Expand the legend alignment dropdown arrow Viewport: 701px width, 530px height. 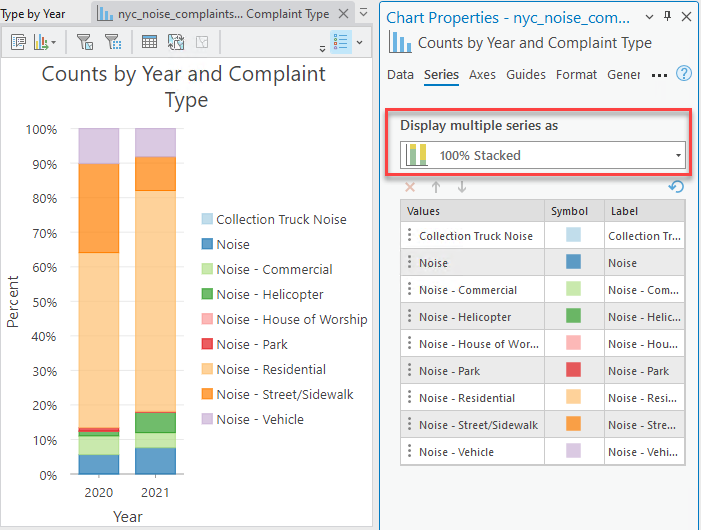(x=359, y=42)
